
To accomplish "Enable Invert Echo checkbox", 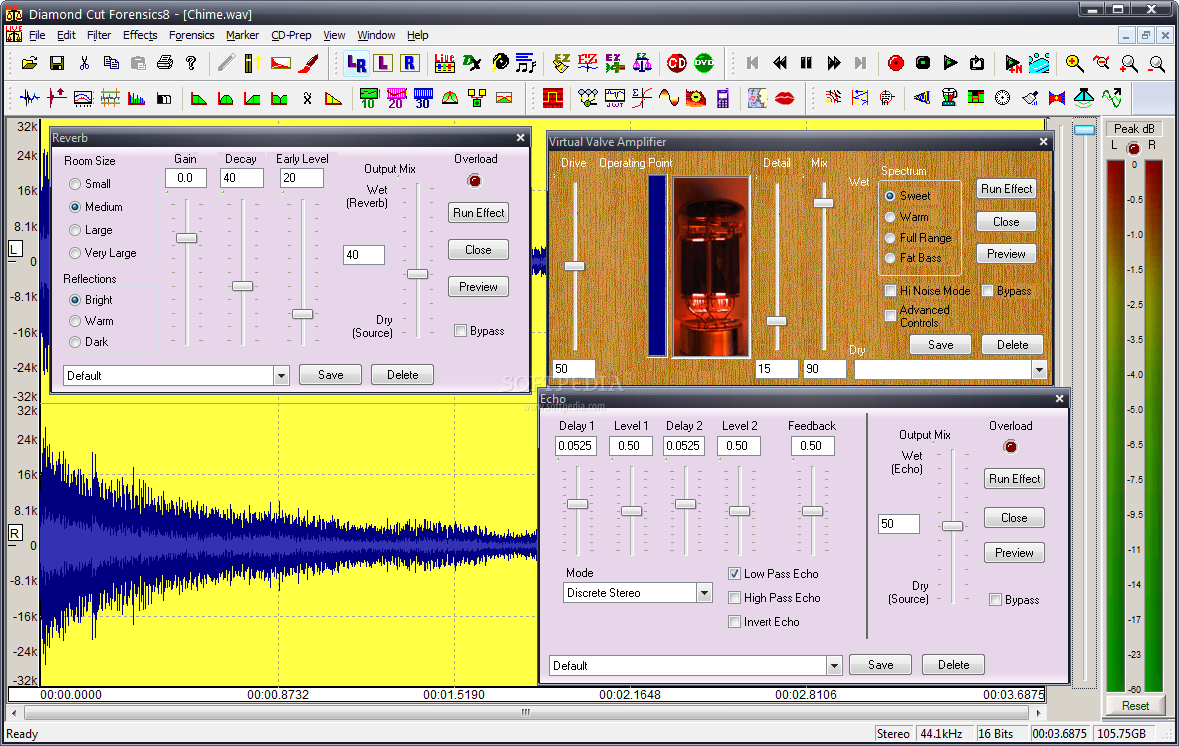I will point(735,622).
